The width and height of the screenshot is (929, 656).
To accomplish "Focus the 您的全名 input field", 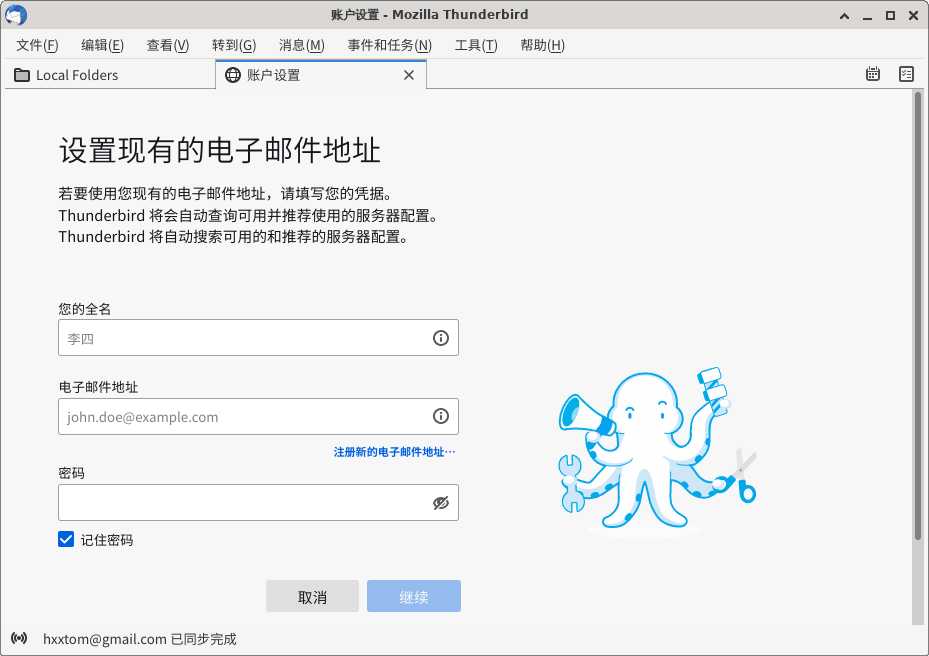I will click(x=258, y=338).
